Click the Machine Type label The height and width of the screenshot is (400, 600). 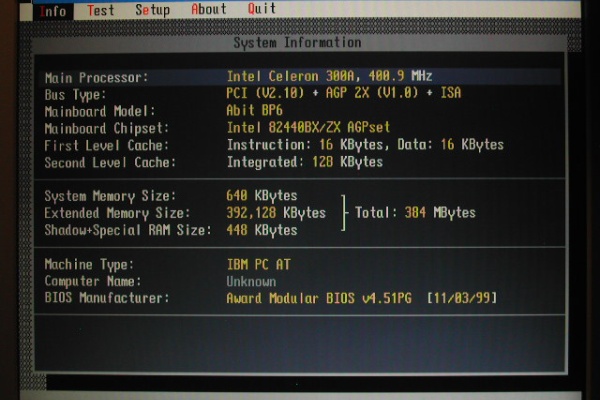click(x=89, y=264)
